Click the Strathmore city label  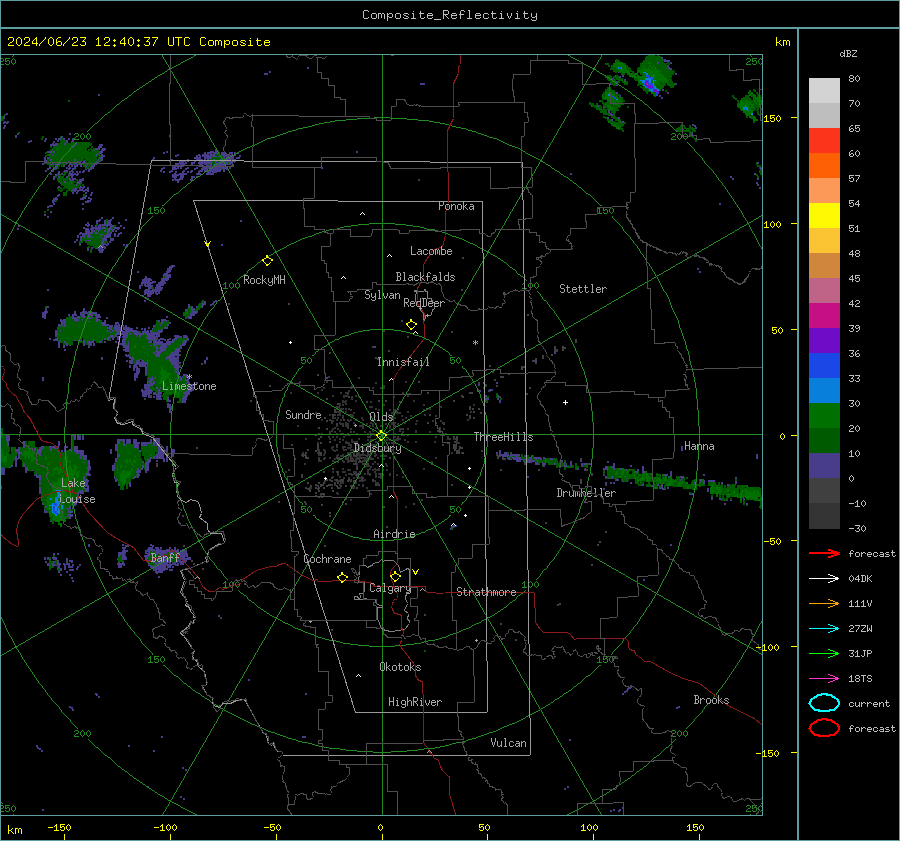(x=486, y=592)
